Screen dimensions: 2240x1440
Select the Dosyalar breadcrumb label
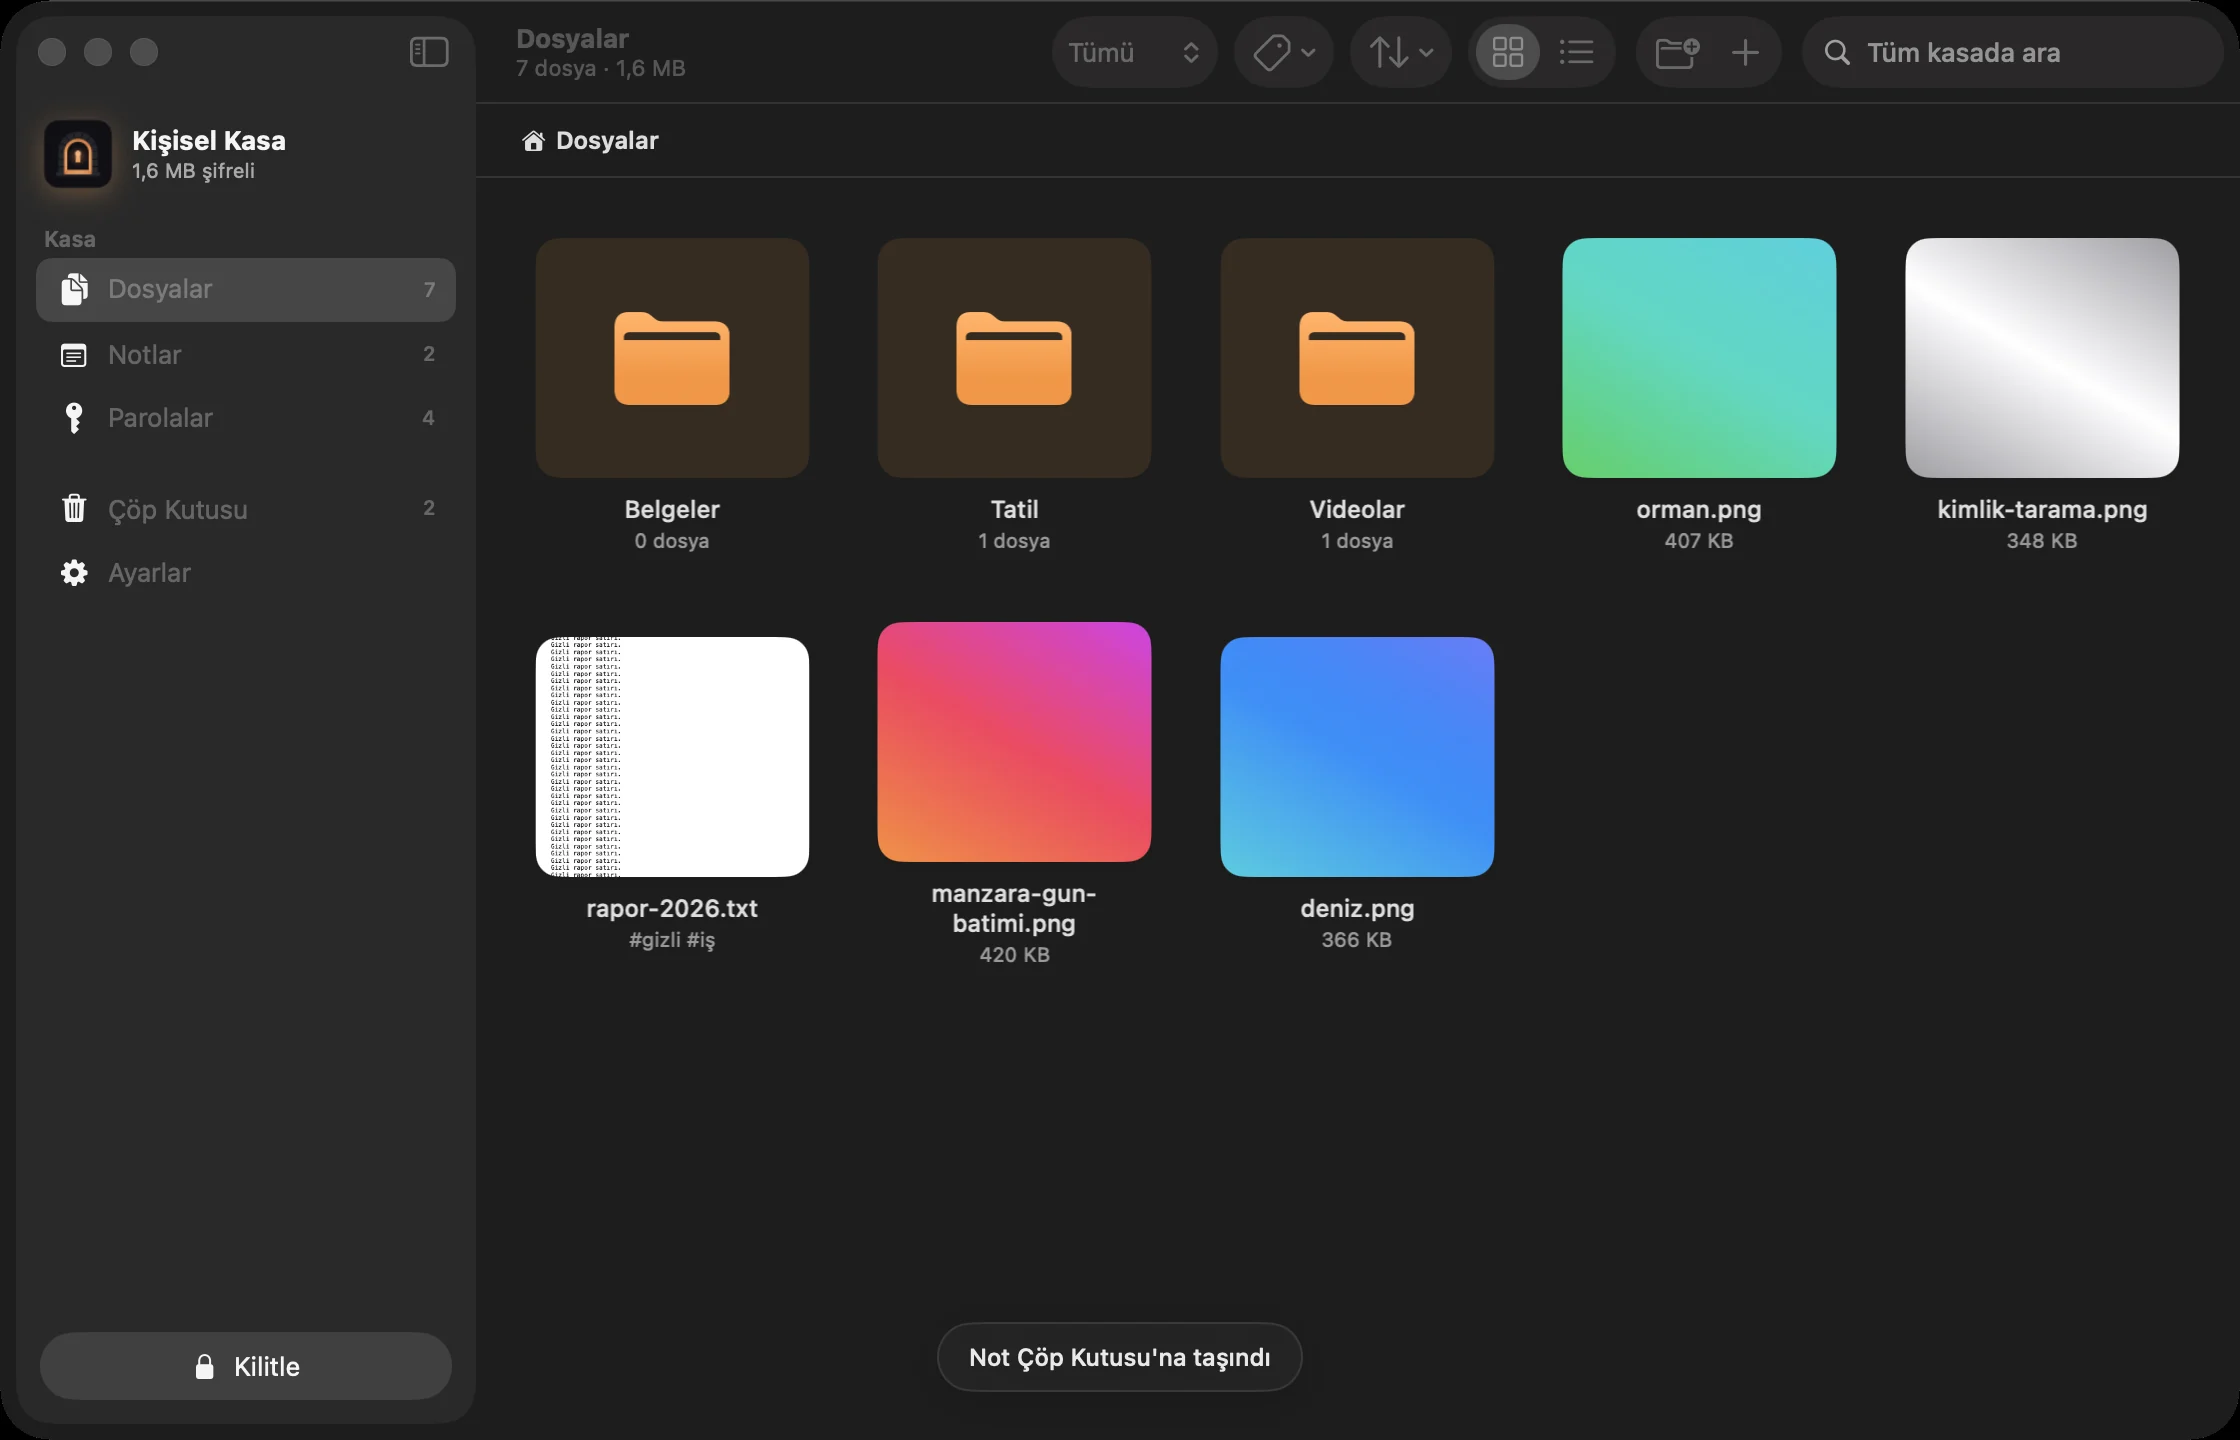[607, 141]
